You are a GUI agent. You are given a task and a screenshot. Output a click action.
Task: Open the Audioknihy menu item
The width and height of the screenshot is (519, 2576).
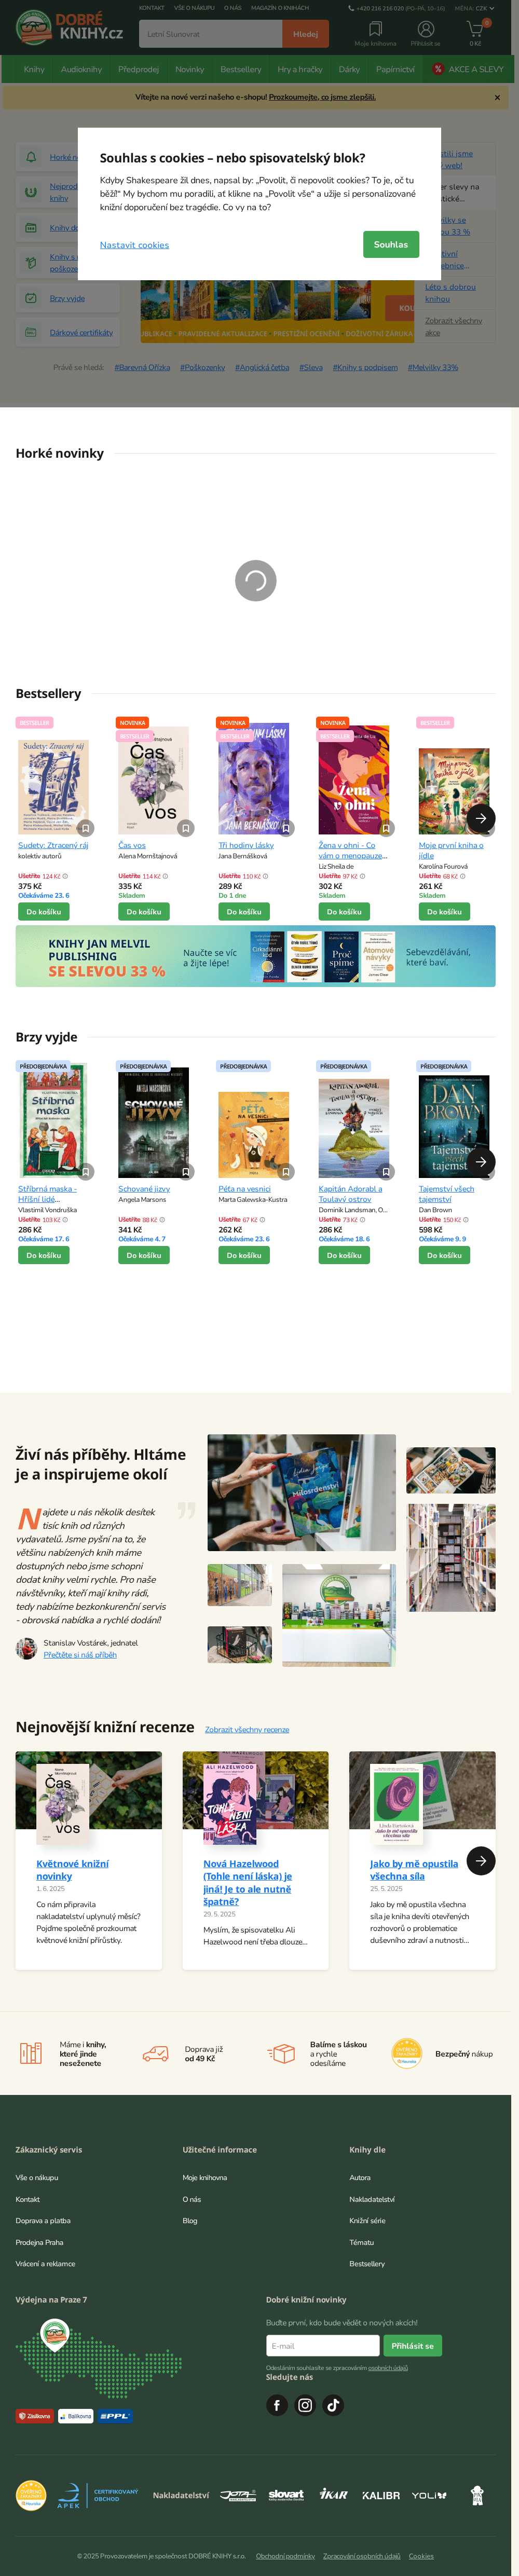point(81,69)
